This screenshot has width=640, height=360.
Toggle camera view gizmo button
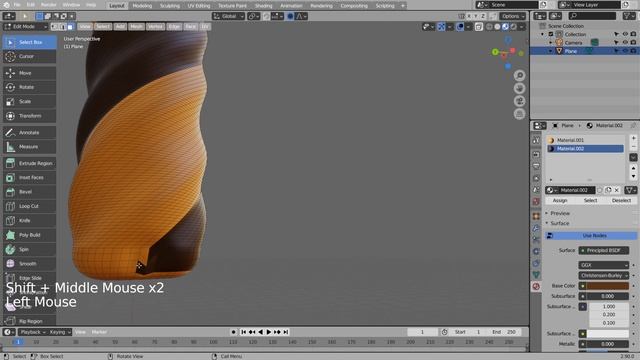click(519, 101)
